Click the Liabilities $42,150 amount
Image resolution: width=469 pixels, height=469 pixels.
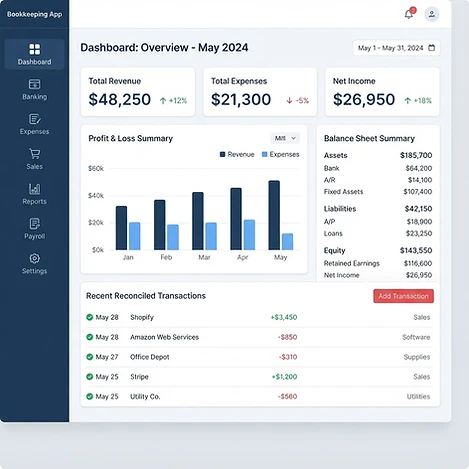418,209
